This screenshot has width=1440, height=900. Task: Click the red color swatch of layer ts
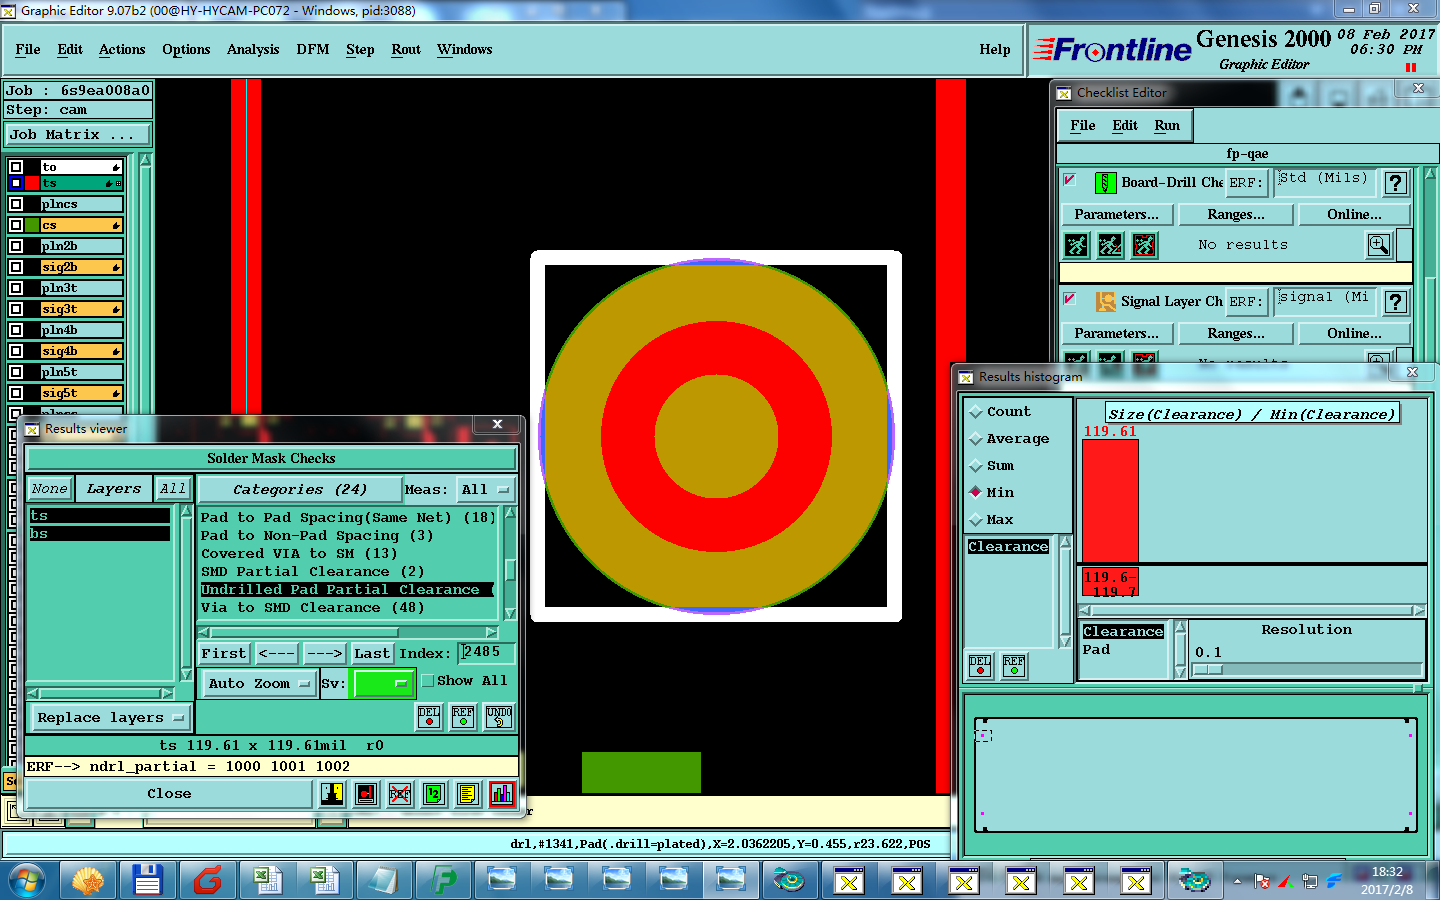[x=32, y=183]
